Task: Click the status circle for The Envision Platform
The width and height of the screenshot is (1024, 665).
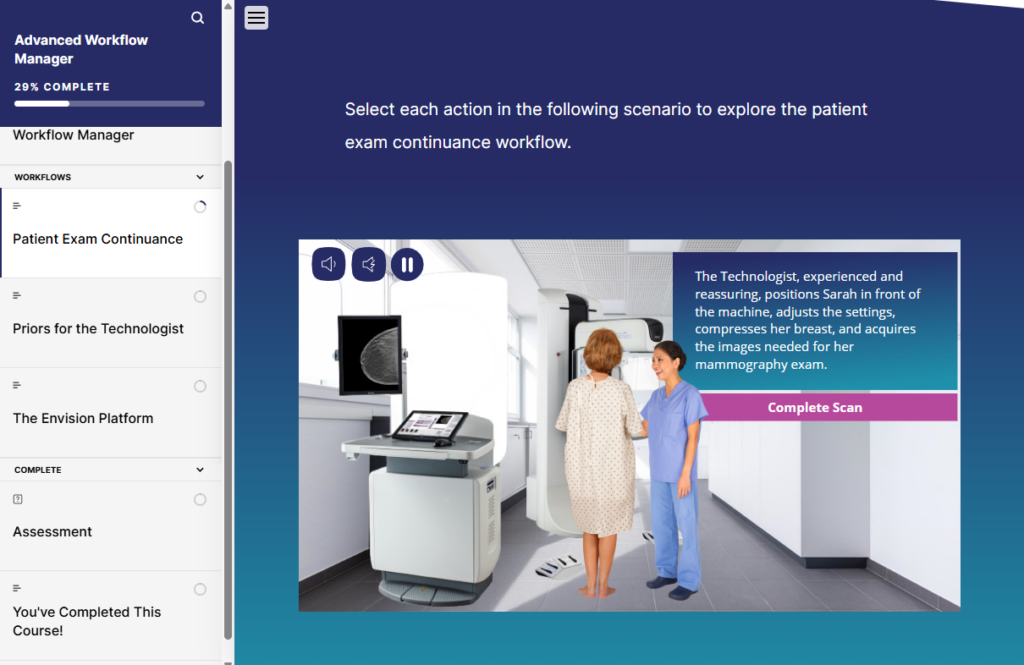Action: [200, 386]
